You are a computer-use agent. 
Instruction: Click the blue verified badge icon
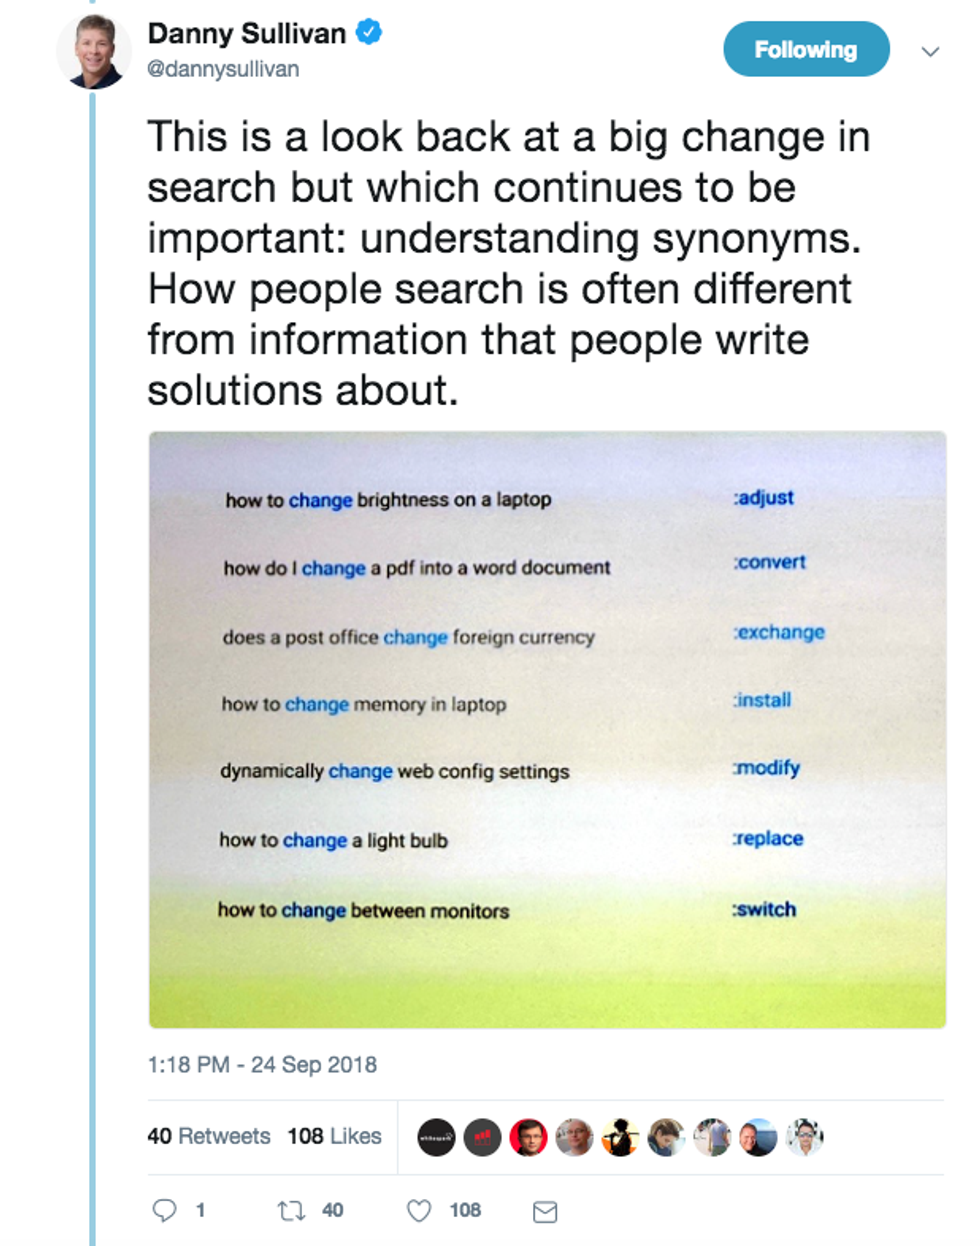[369, 33]
